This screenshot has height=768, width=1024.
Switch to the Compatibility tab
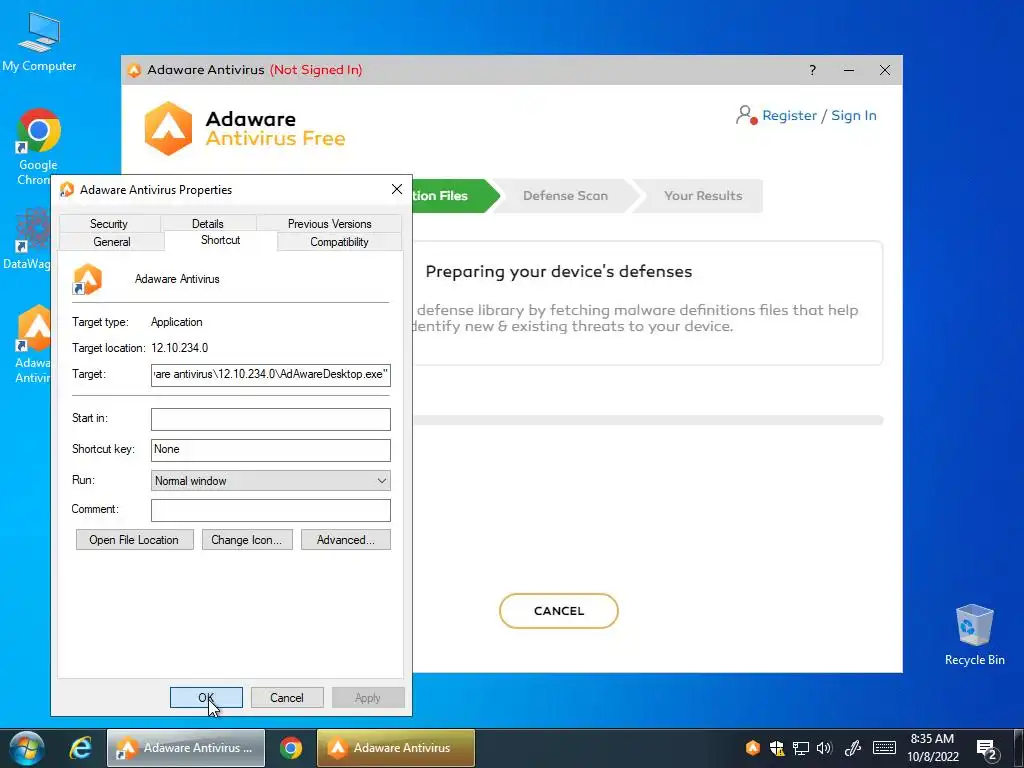pyautogui.click(x=339, y=242)
